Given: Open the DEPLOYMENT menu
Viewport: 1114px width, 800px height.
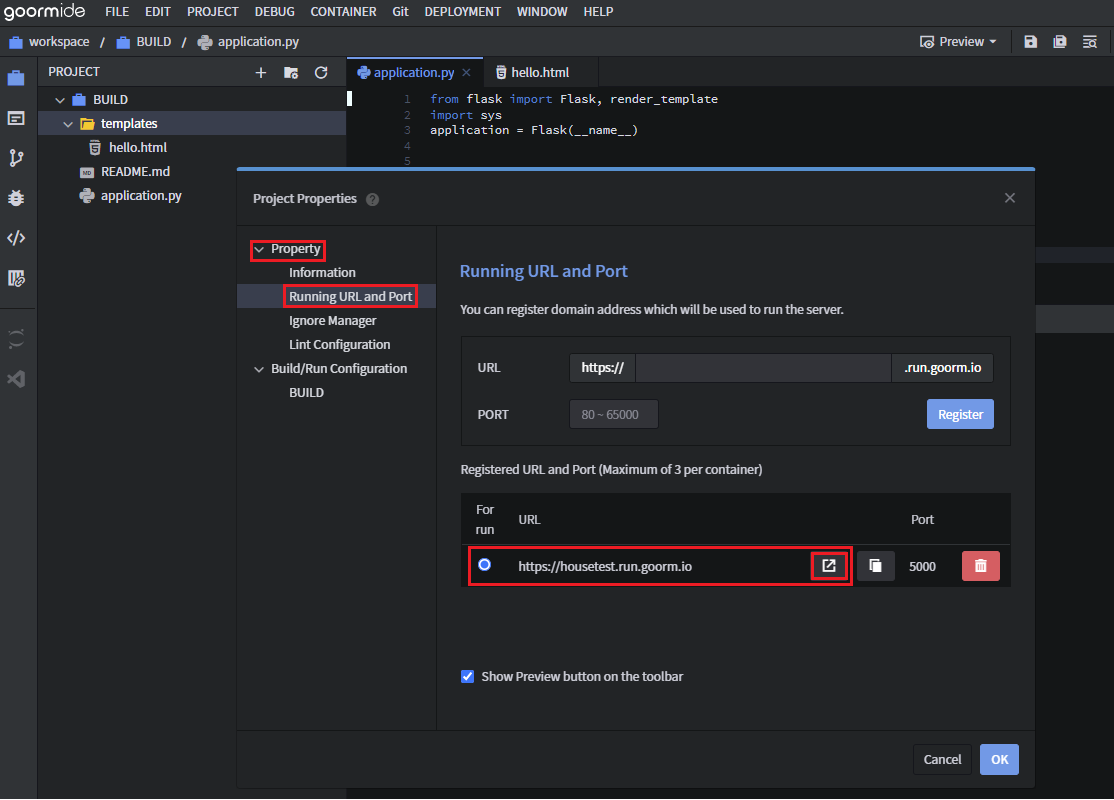Looking at the screenshot, I should pyautogui.click(x=463, y=11).
